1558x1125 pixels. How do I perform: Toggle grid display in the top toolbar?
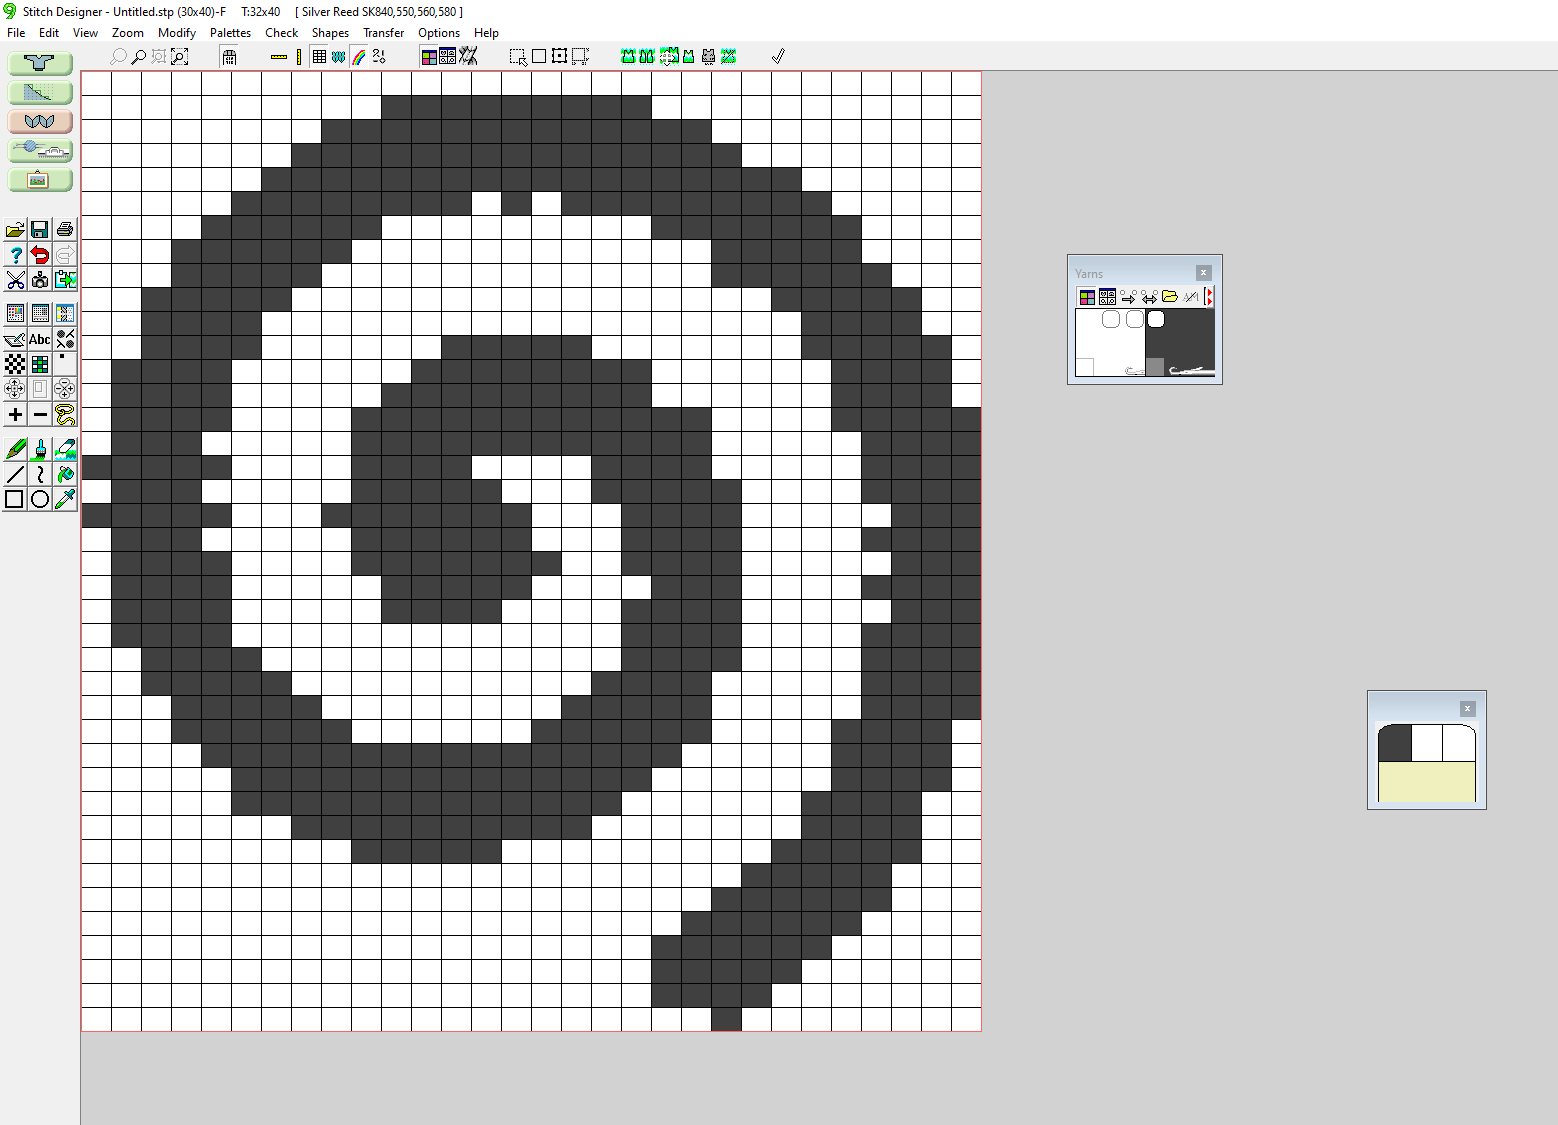[x=319, y=57]
